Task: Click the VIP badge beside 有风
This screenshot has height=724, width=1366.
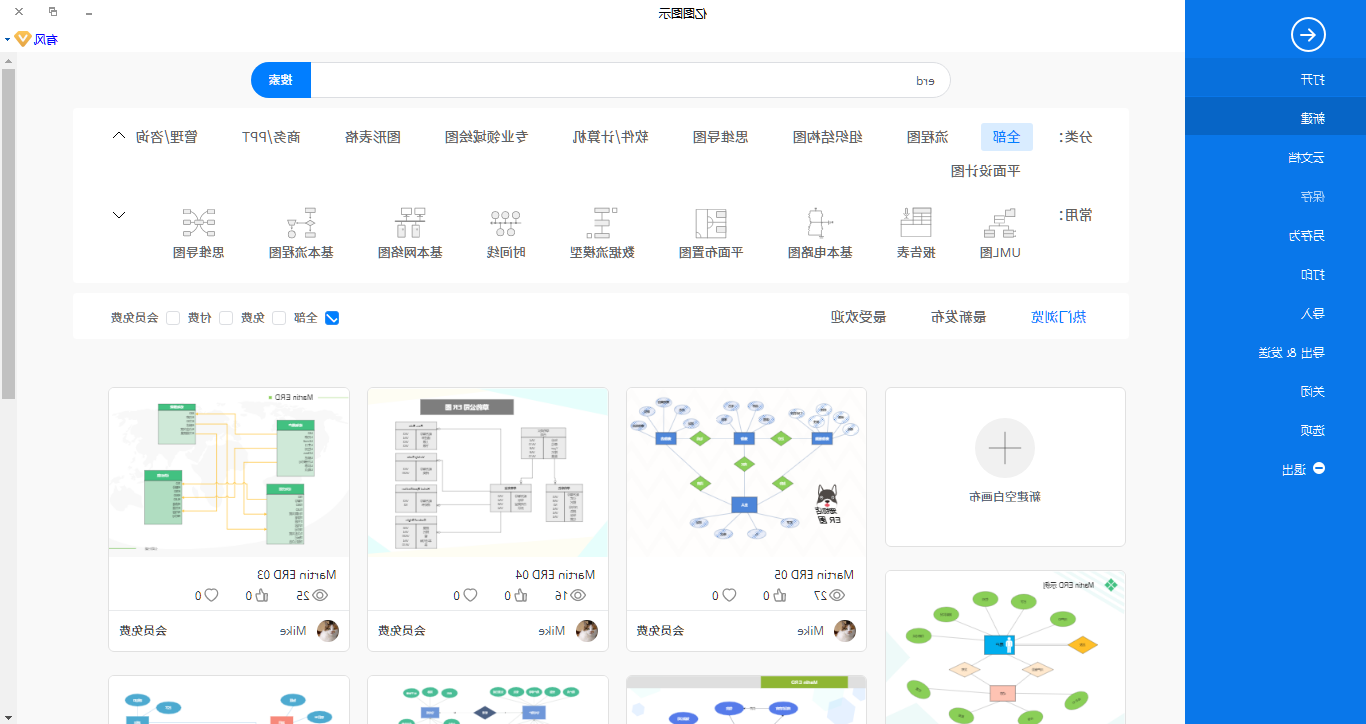Action: coord(23,40)
